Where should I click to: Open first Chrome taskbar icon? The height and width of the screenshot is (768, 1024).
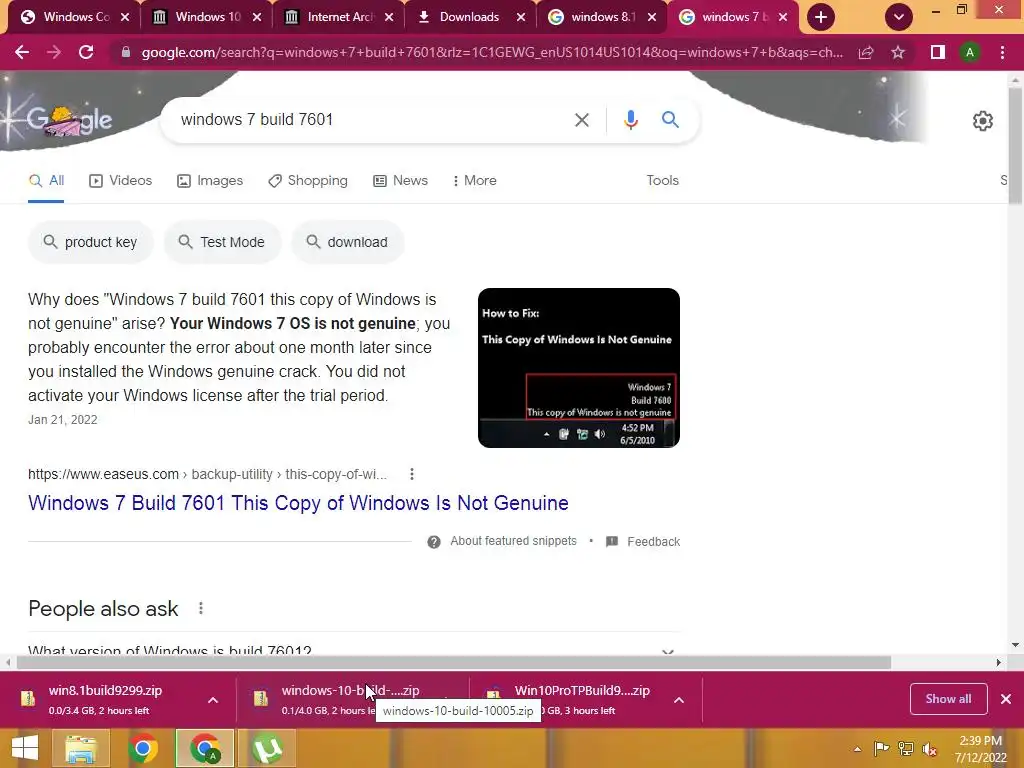point(142,748)
